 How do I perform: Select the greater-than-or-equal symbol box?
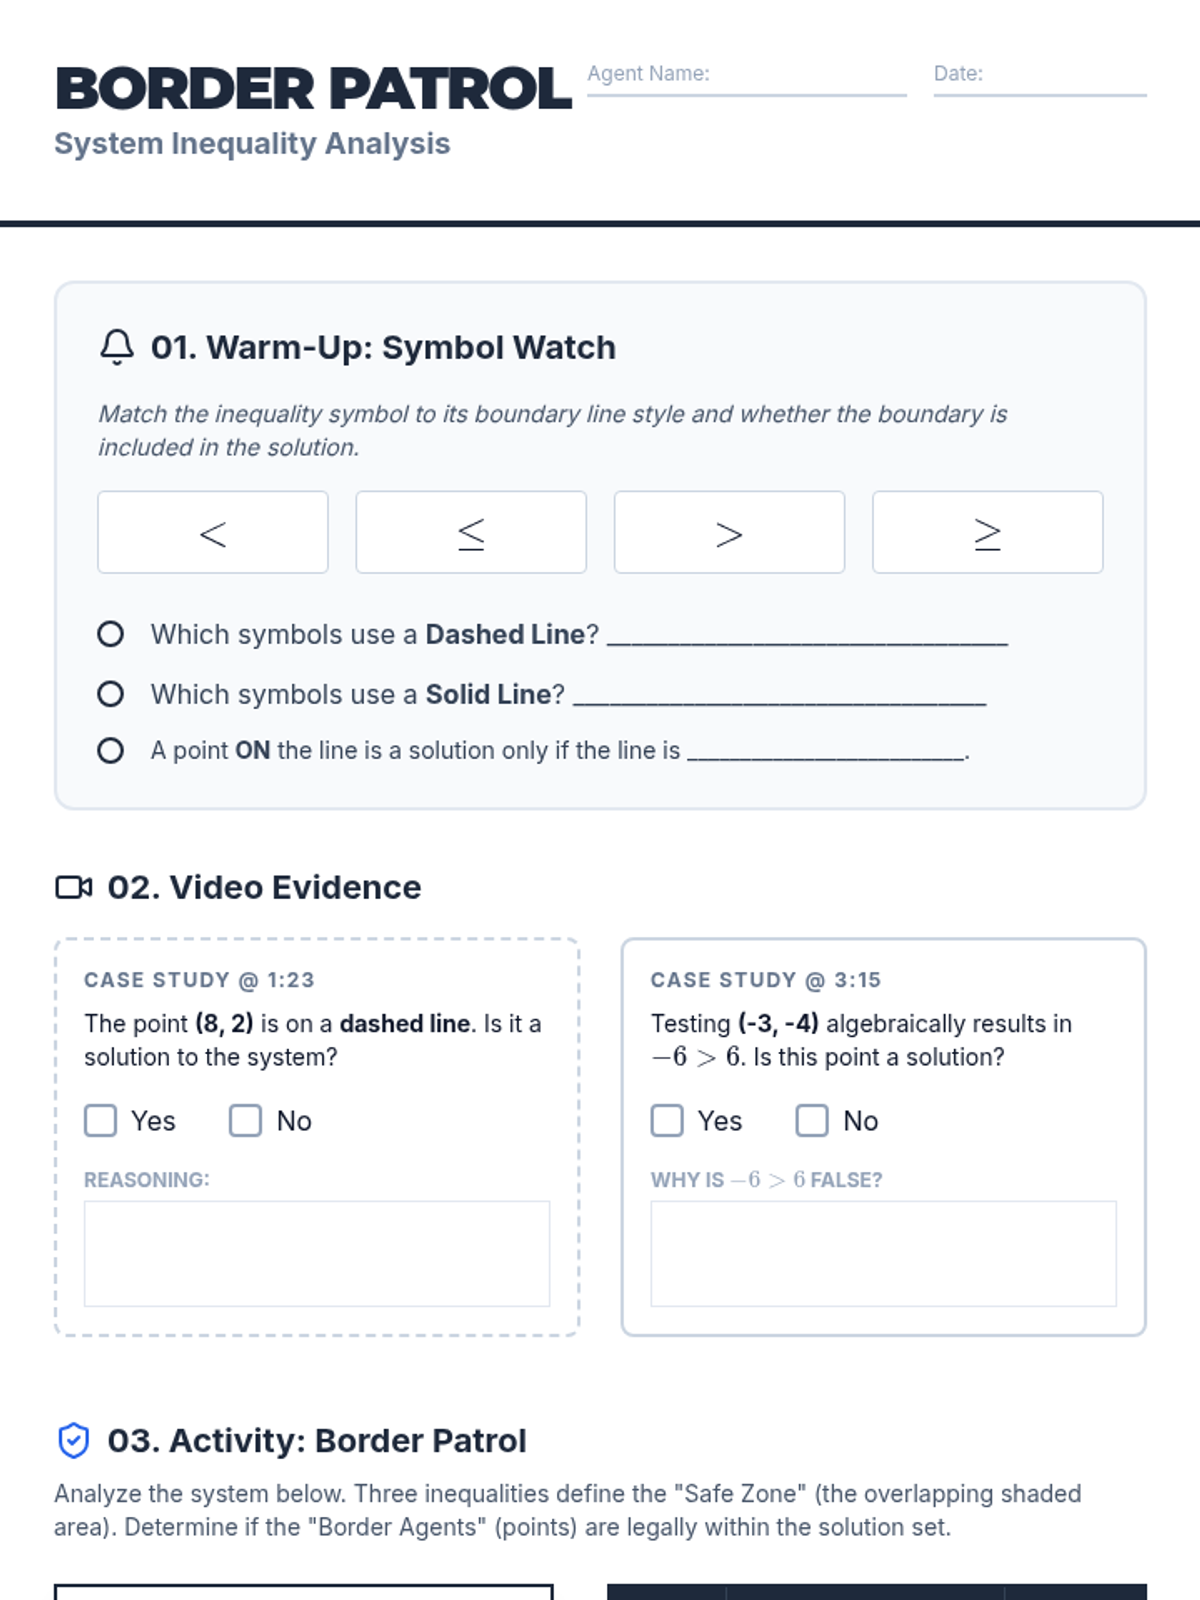988,532
